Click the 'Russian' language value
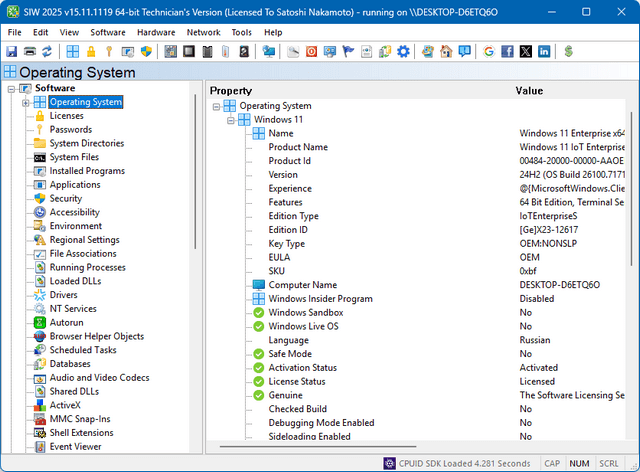 535,340
